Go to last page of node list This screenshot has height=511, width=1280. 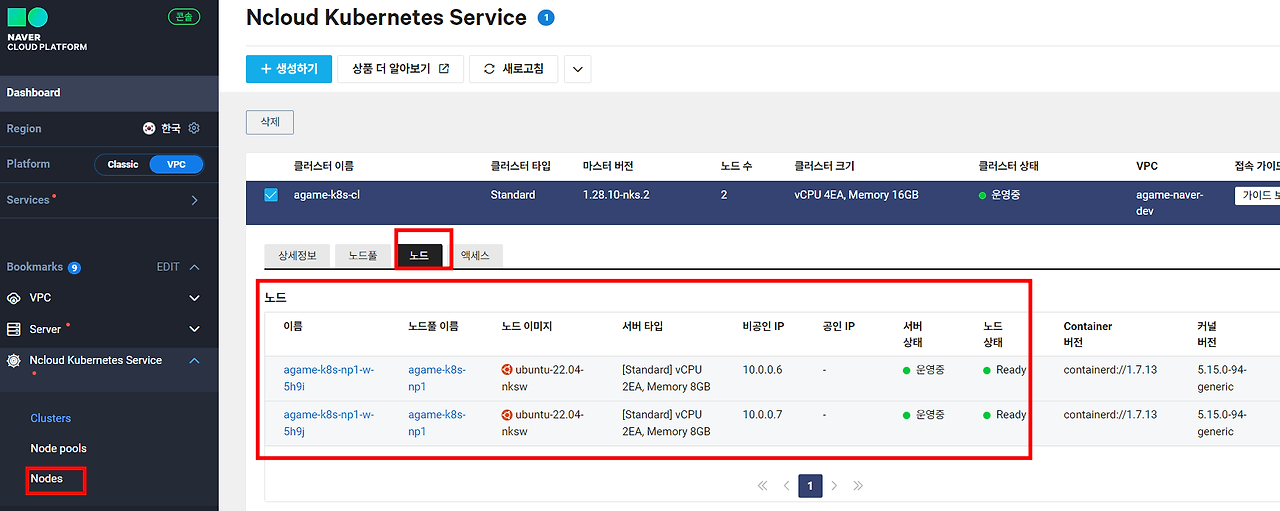point(858,486)
